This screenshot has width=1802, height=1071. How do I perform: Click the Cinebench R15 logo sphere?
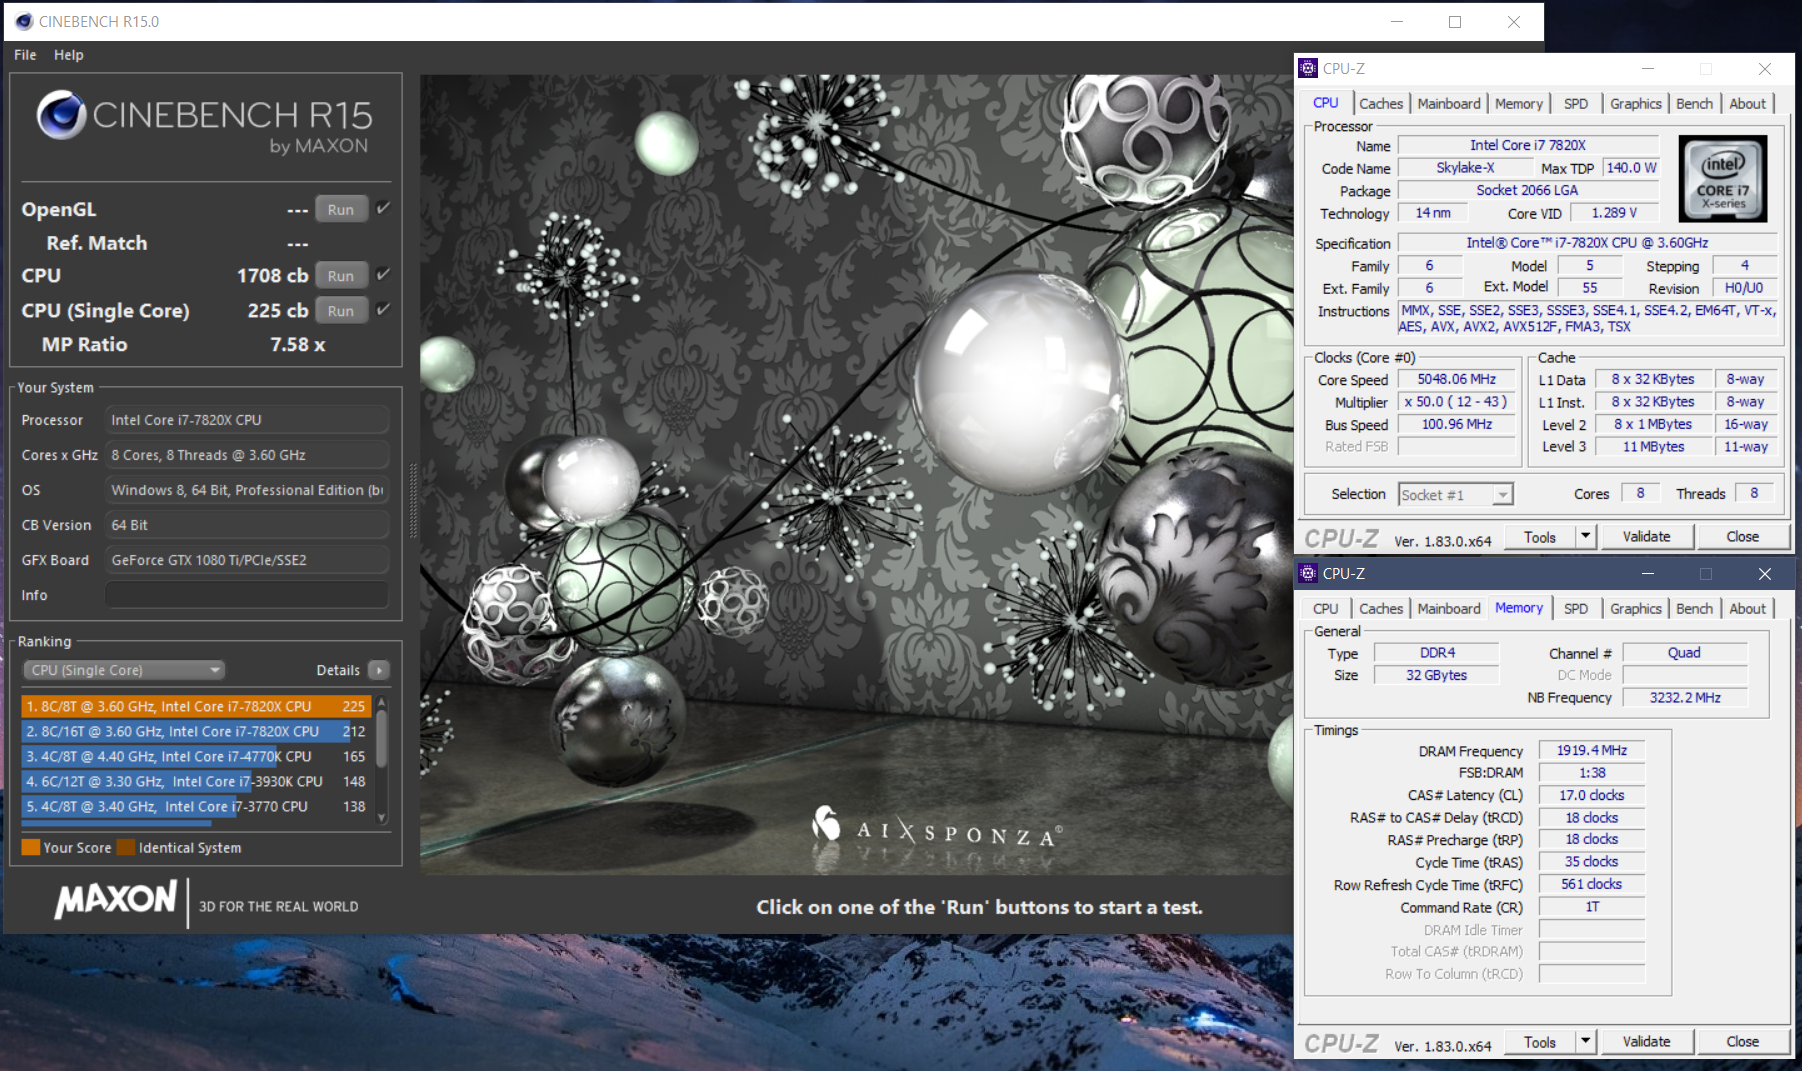point(62,114)
